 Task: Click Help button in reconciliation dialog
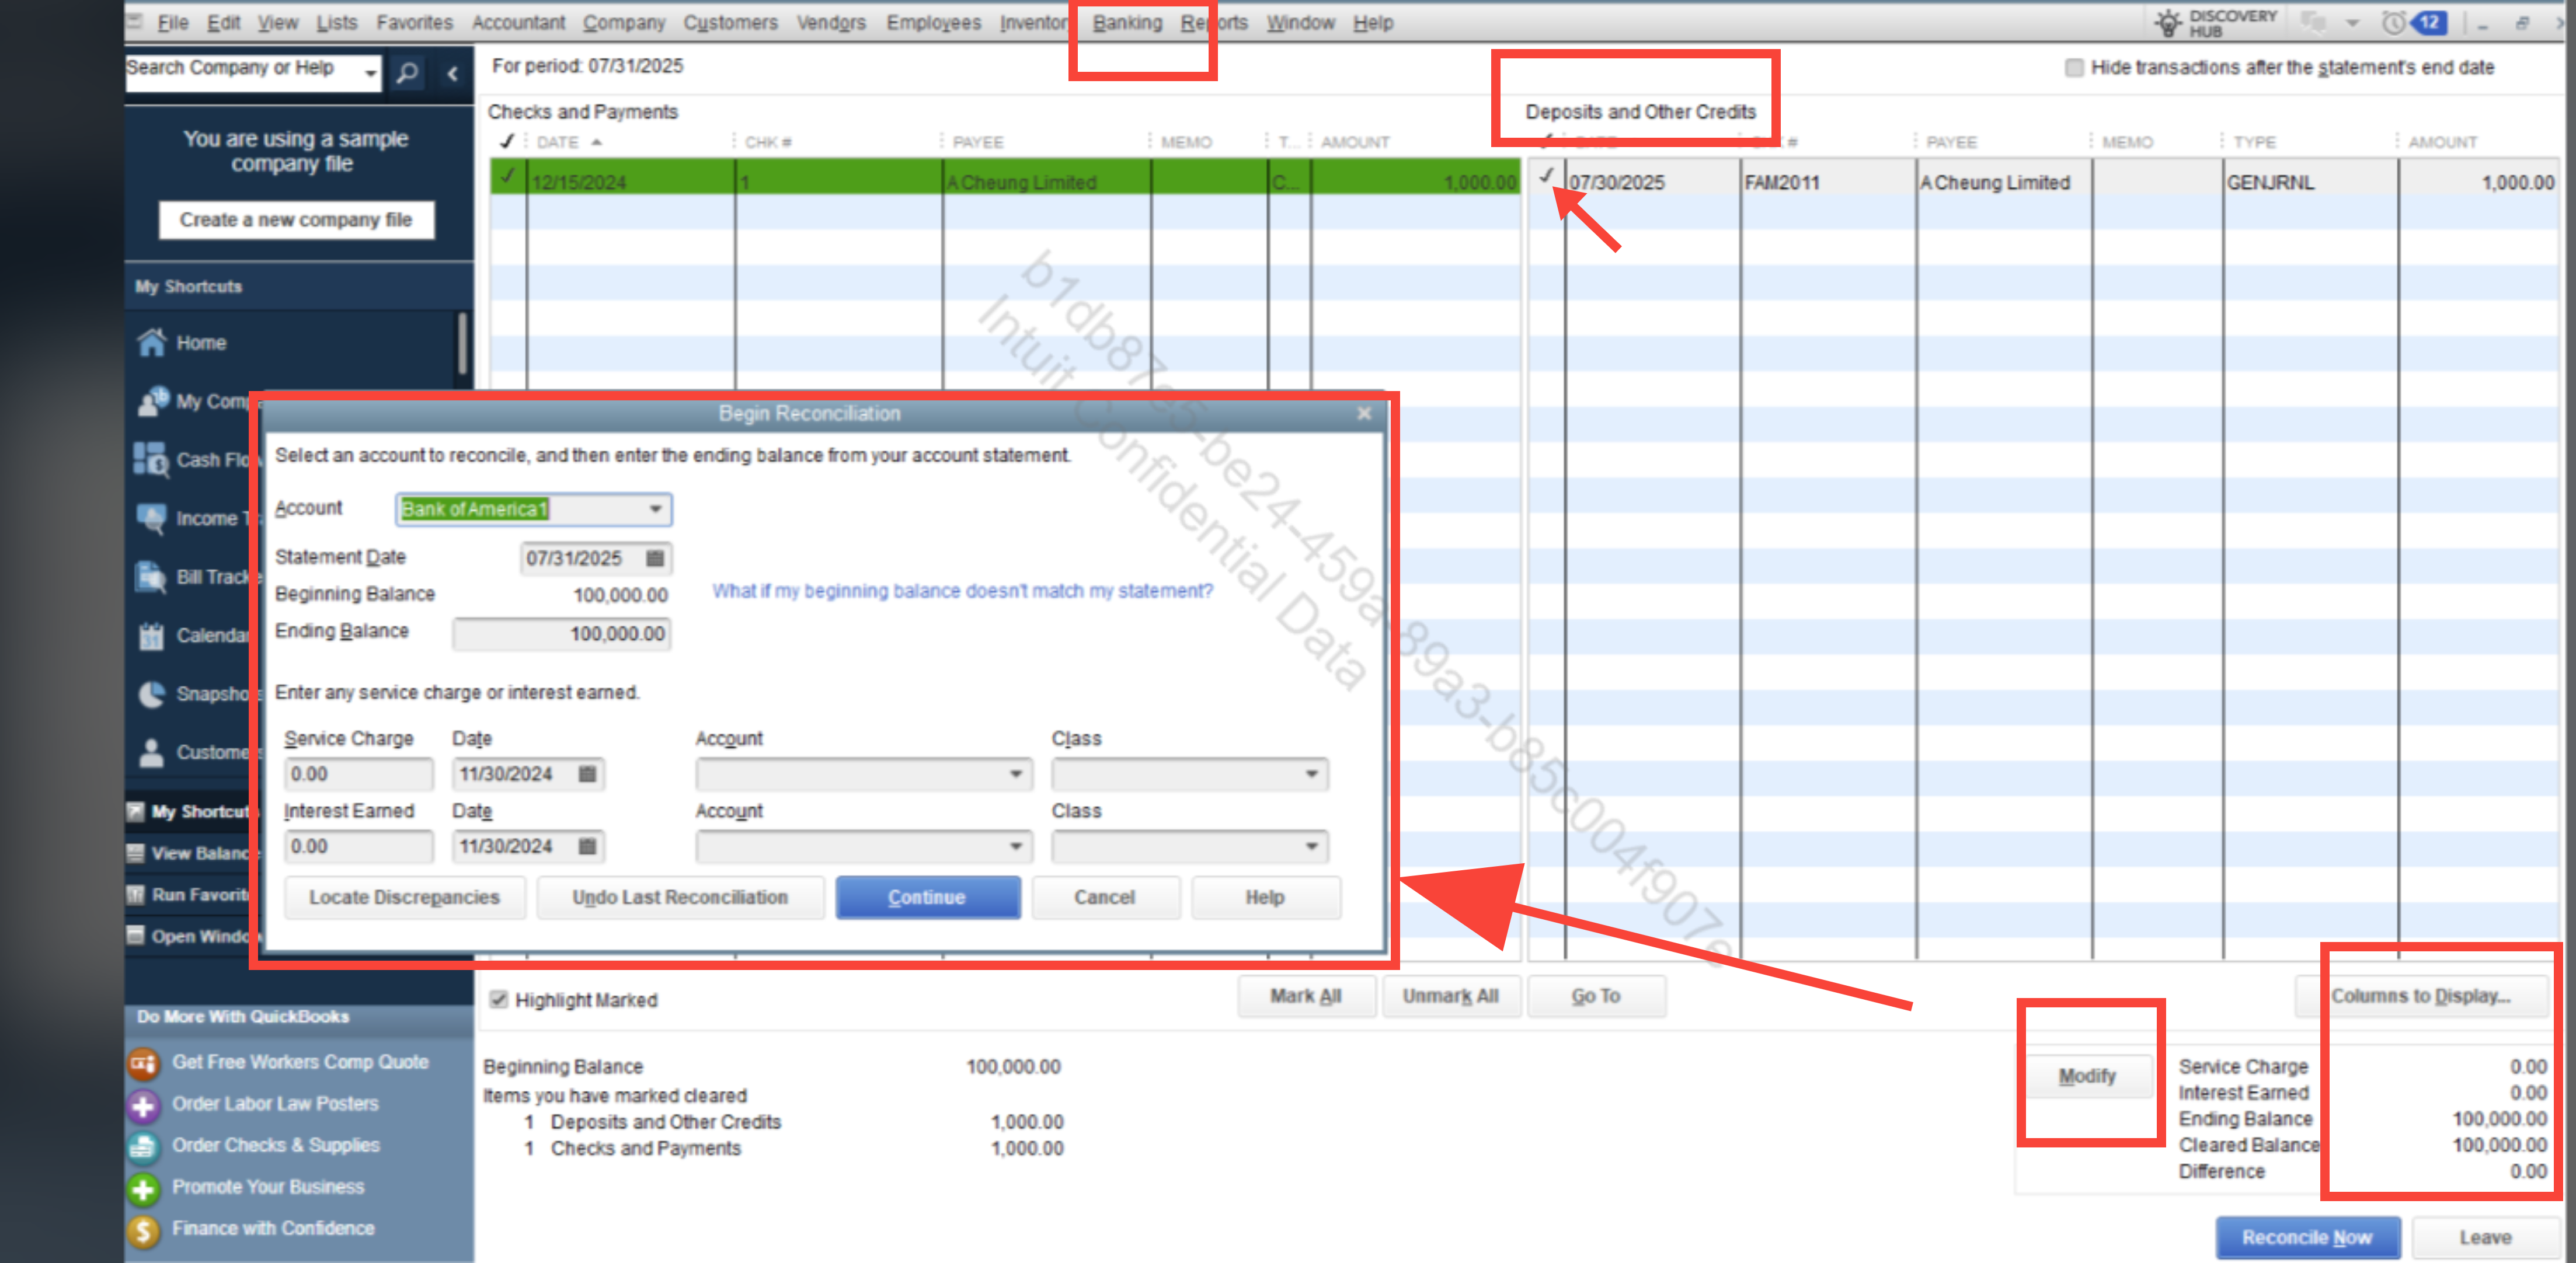[1265, 897]
